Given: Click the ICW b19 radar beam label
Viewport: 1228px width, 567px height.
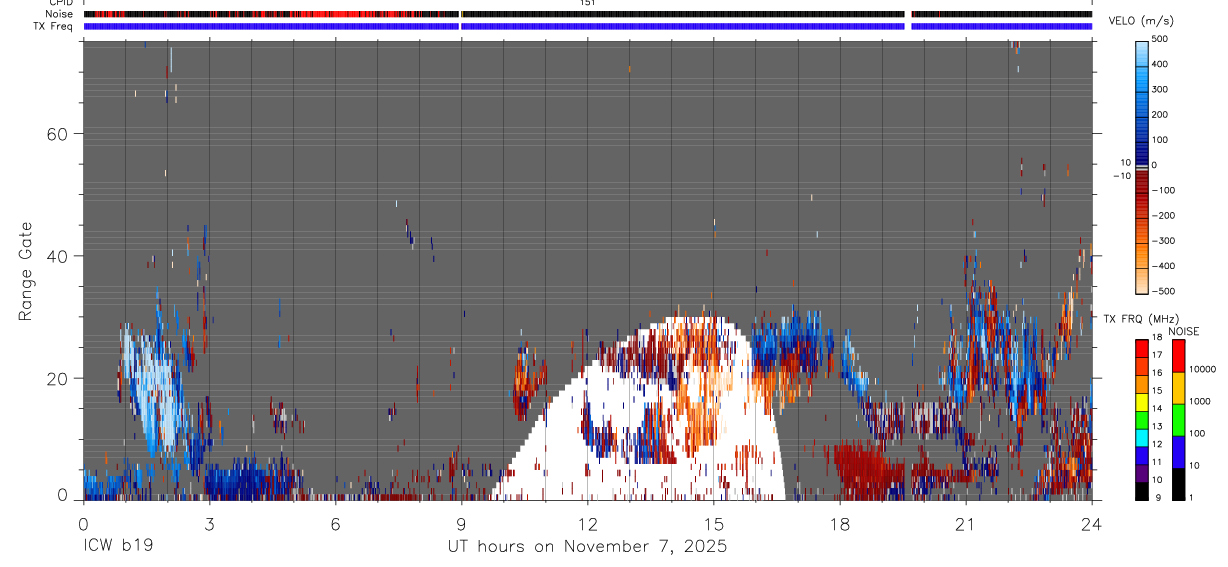Looking at the screenshot, I should point(117,547).
